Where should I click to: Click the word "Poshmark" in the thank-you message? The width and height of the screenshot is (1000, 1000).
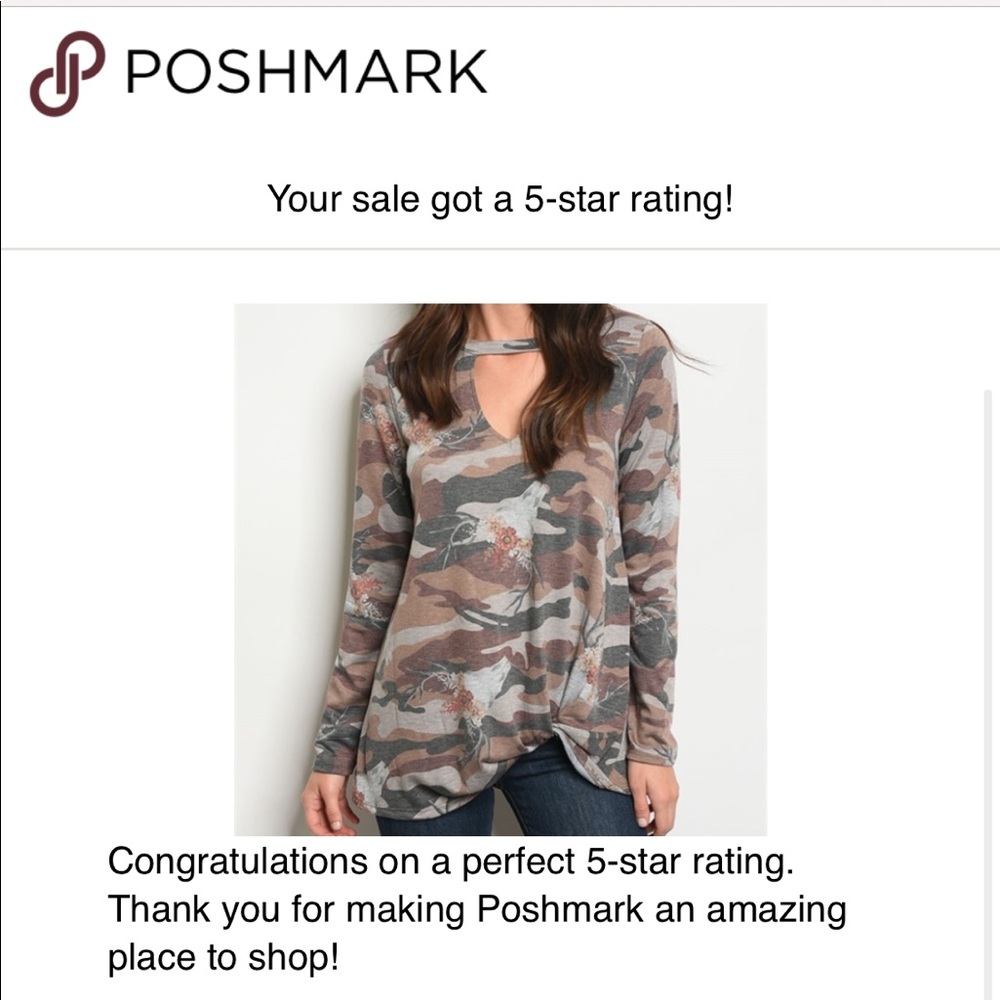click(x=560, y=909)
